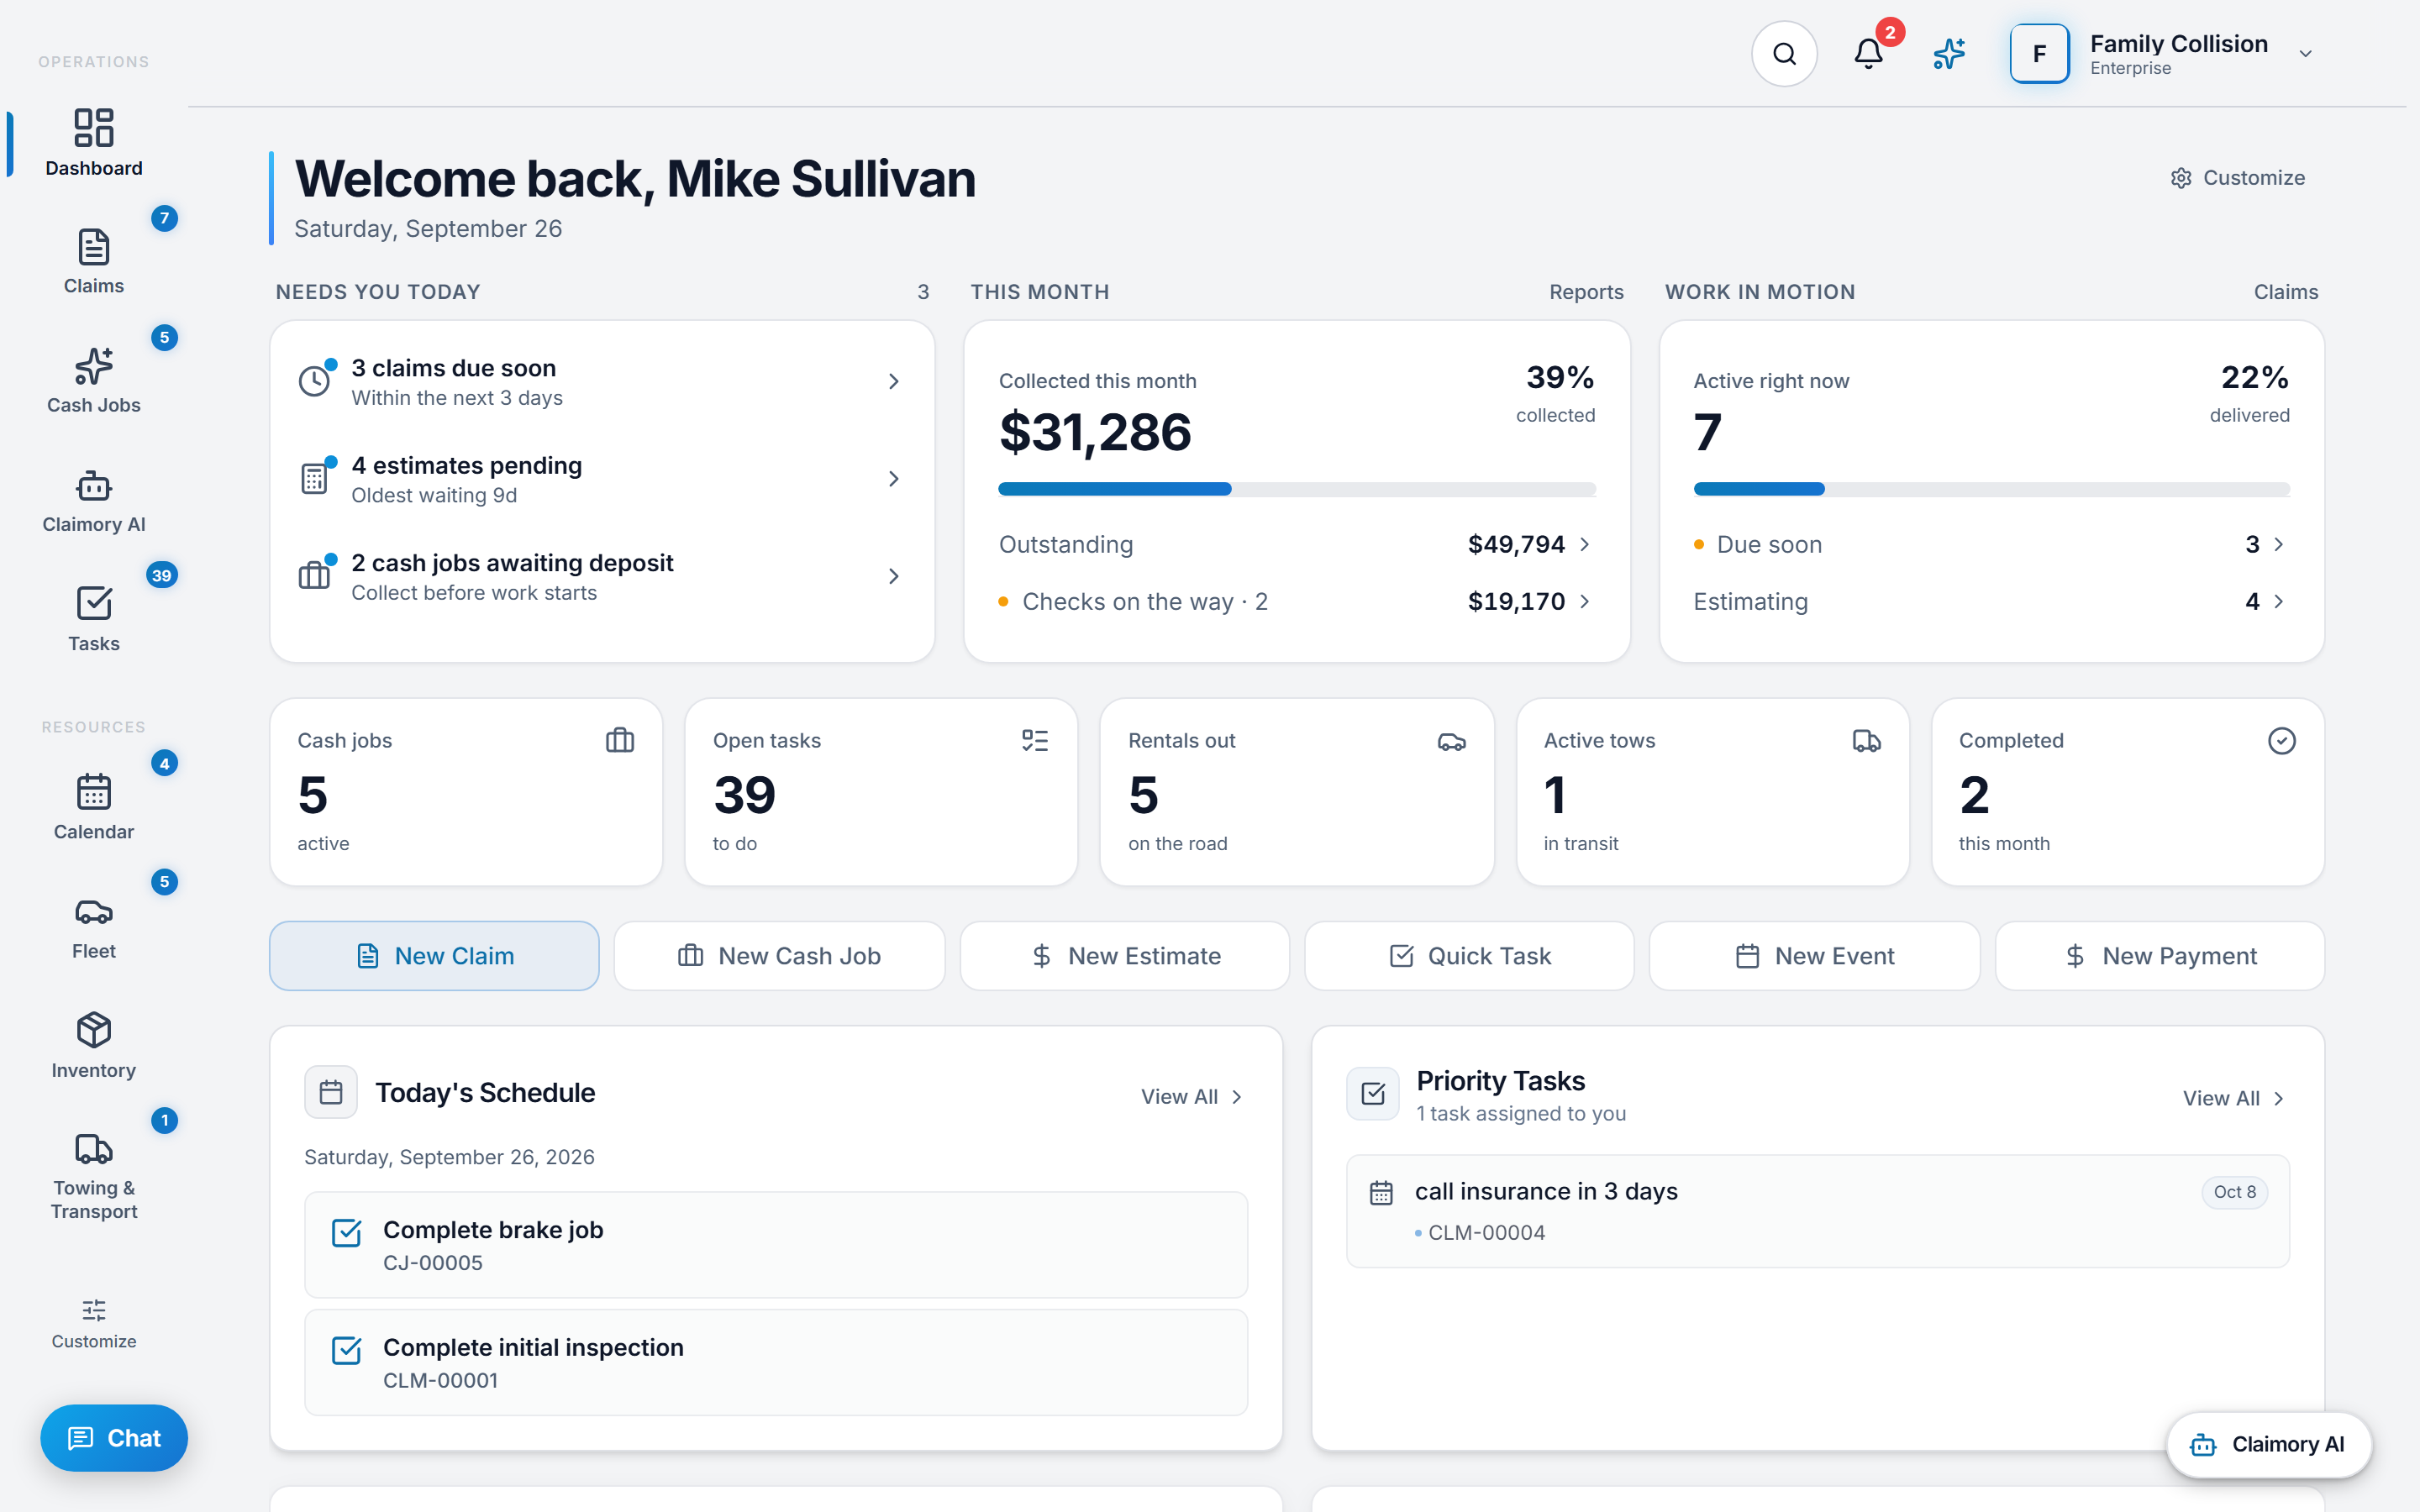Screen dimensions: 2420x1512
Task: Open the floating Claimory AI button
Action: 2268,1444
